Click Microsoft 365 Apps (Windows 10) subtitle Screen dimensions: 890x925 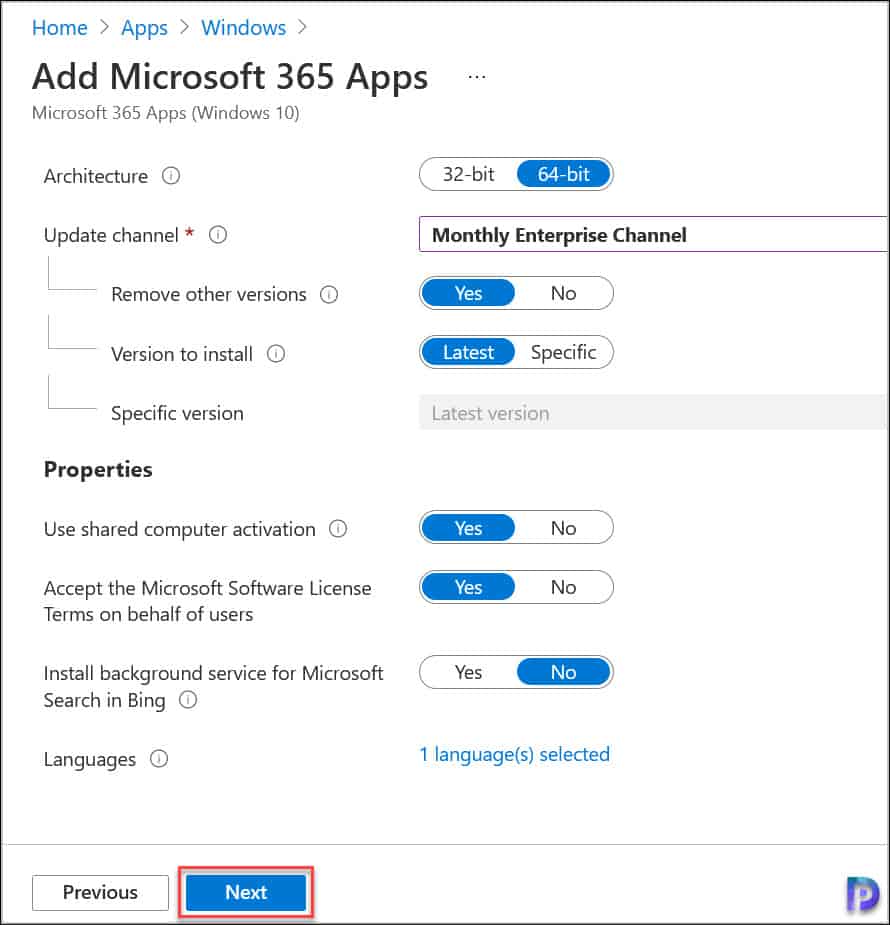pos(166,113)
